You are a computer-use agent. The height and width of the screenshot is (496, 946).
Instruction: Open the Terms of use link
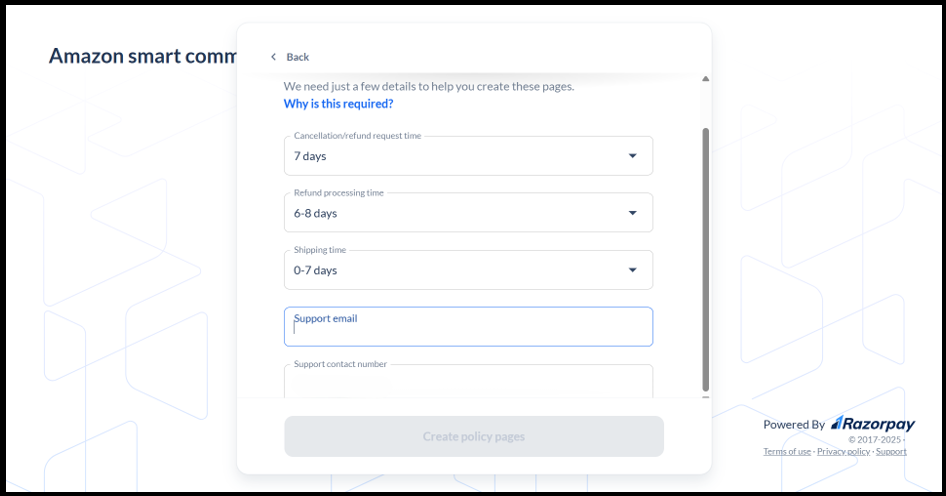[787, 452]
